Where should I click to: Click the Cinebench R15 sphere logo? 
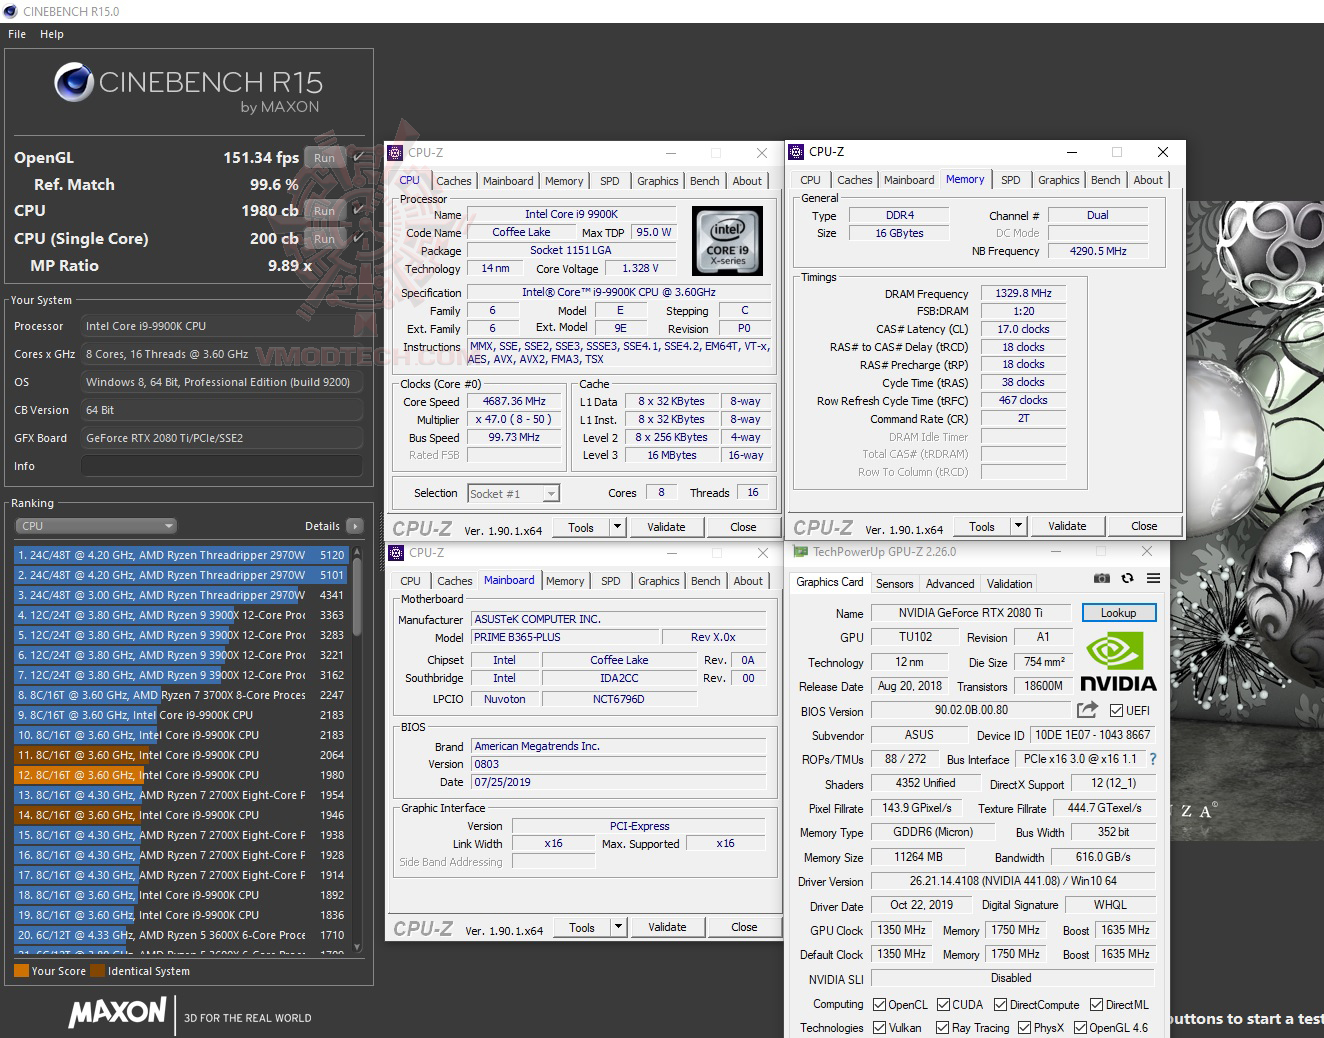point(74,82)
